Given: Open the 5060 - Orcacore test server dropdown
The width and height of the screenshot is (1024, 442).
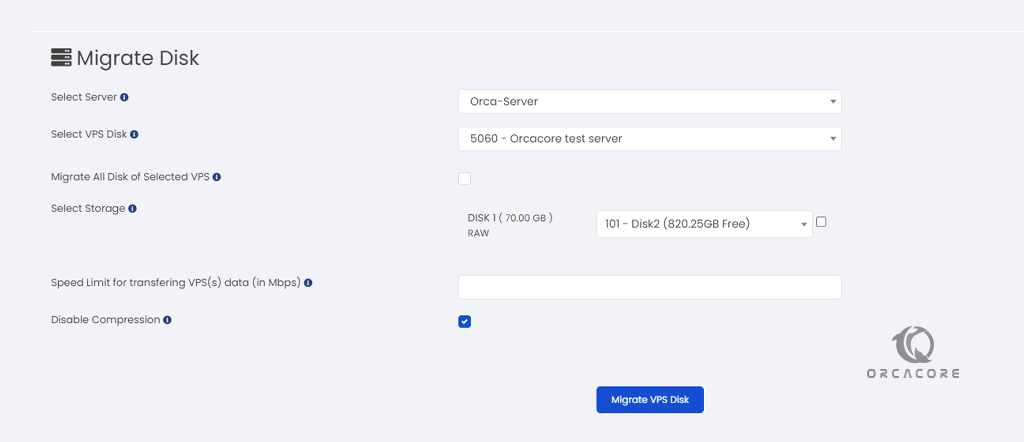Looking at the screenshot, I should pos(650,139).
